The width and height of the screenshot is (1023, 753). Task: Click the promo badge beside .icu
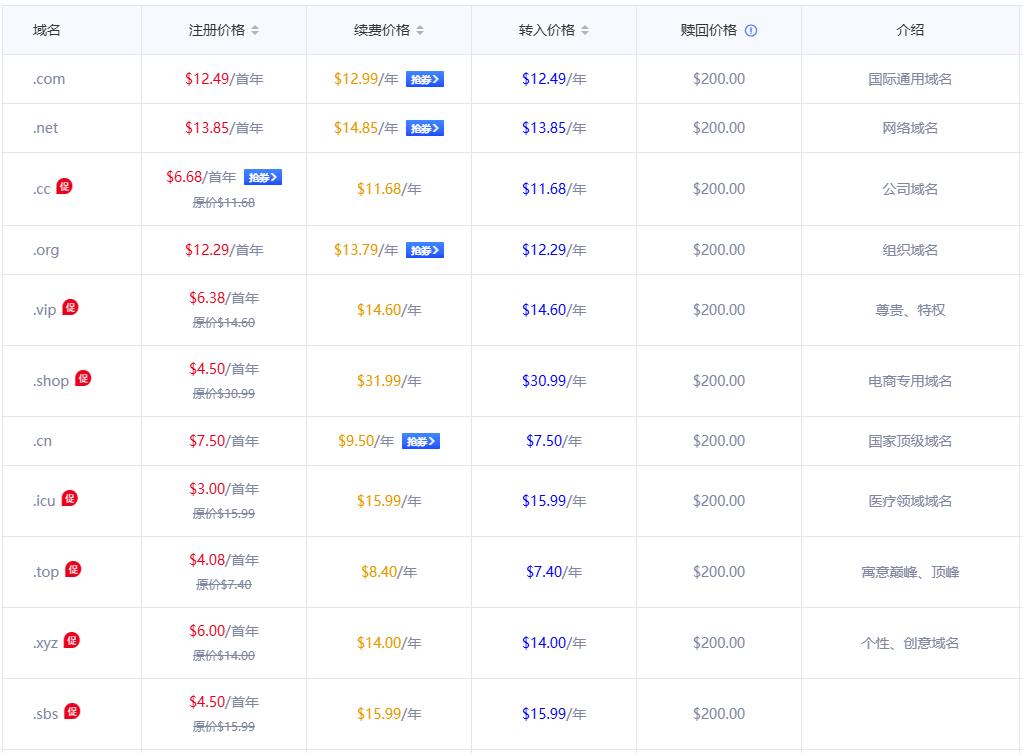69,498
